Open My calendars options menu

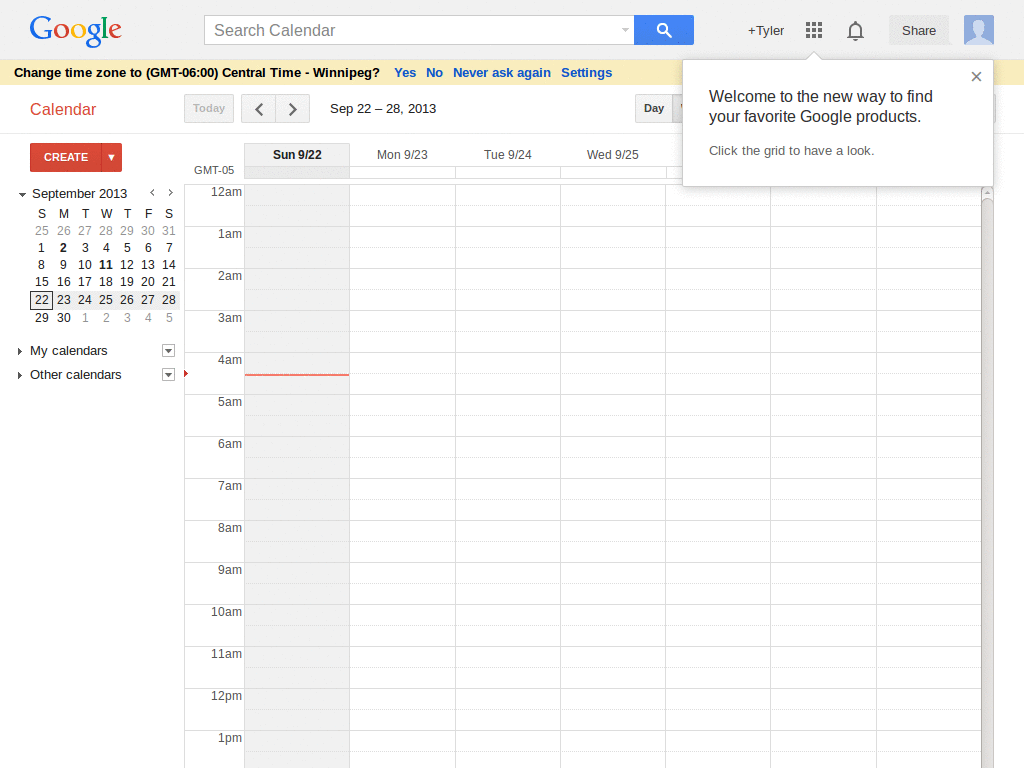tap(168, 351)
